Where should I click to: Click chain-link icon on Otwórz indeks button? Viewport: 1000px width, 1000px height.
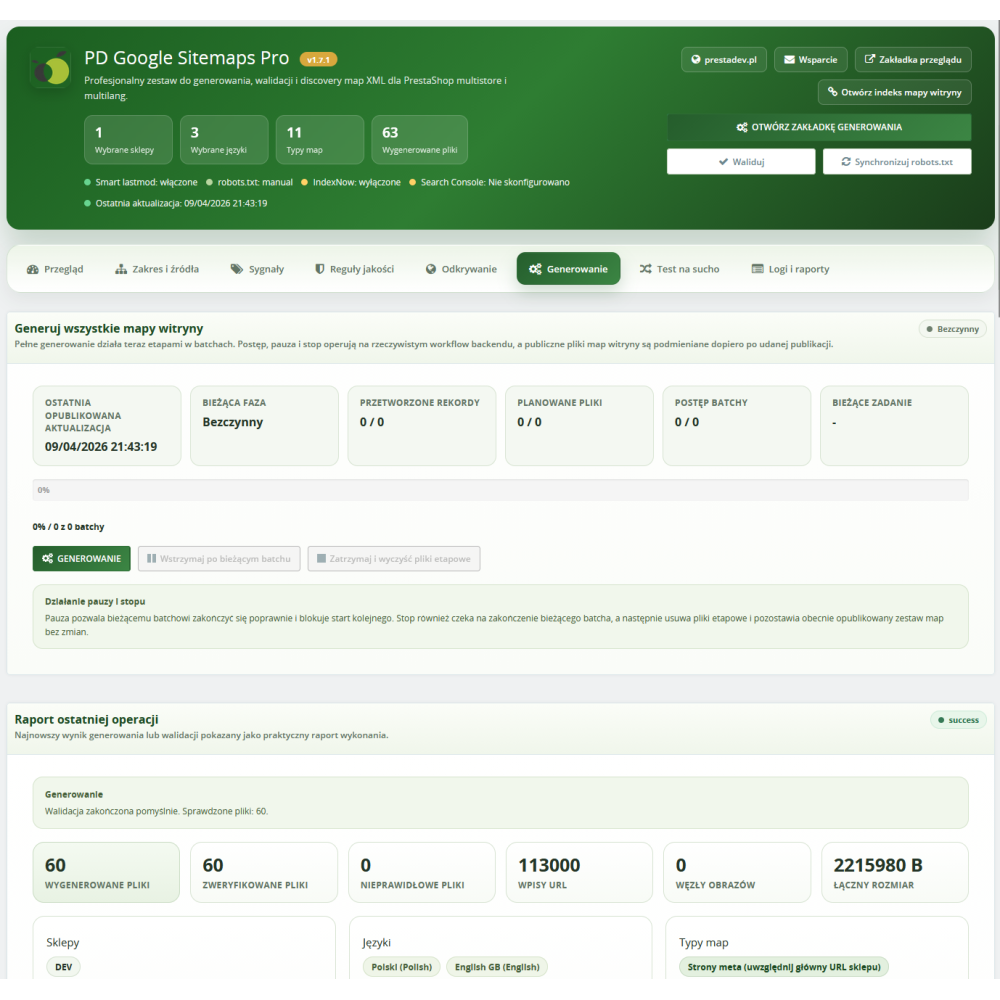pyautogui.click(x=833, y=92)
